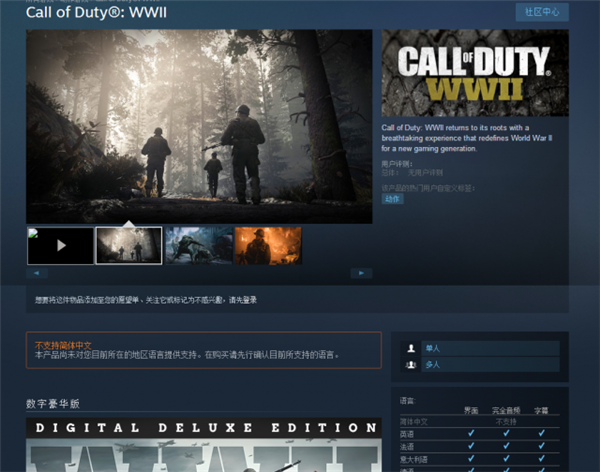Click the 不支持简体中文 warning heading
The width and height of the screenshot is (600, 472).
point(63,345)
